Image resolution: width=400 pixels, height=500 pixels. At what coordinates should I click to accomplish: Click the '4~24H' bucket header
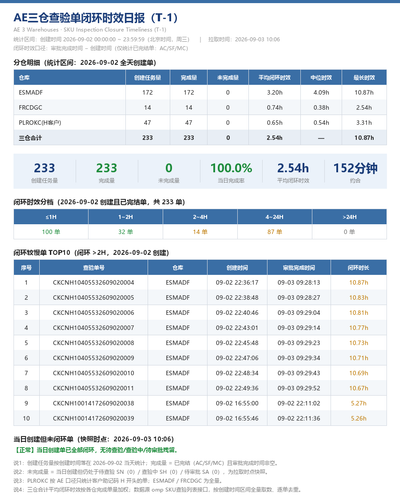pos(275,217)
